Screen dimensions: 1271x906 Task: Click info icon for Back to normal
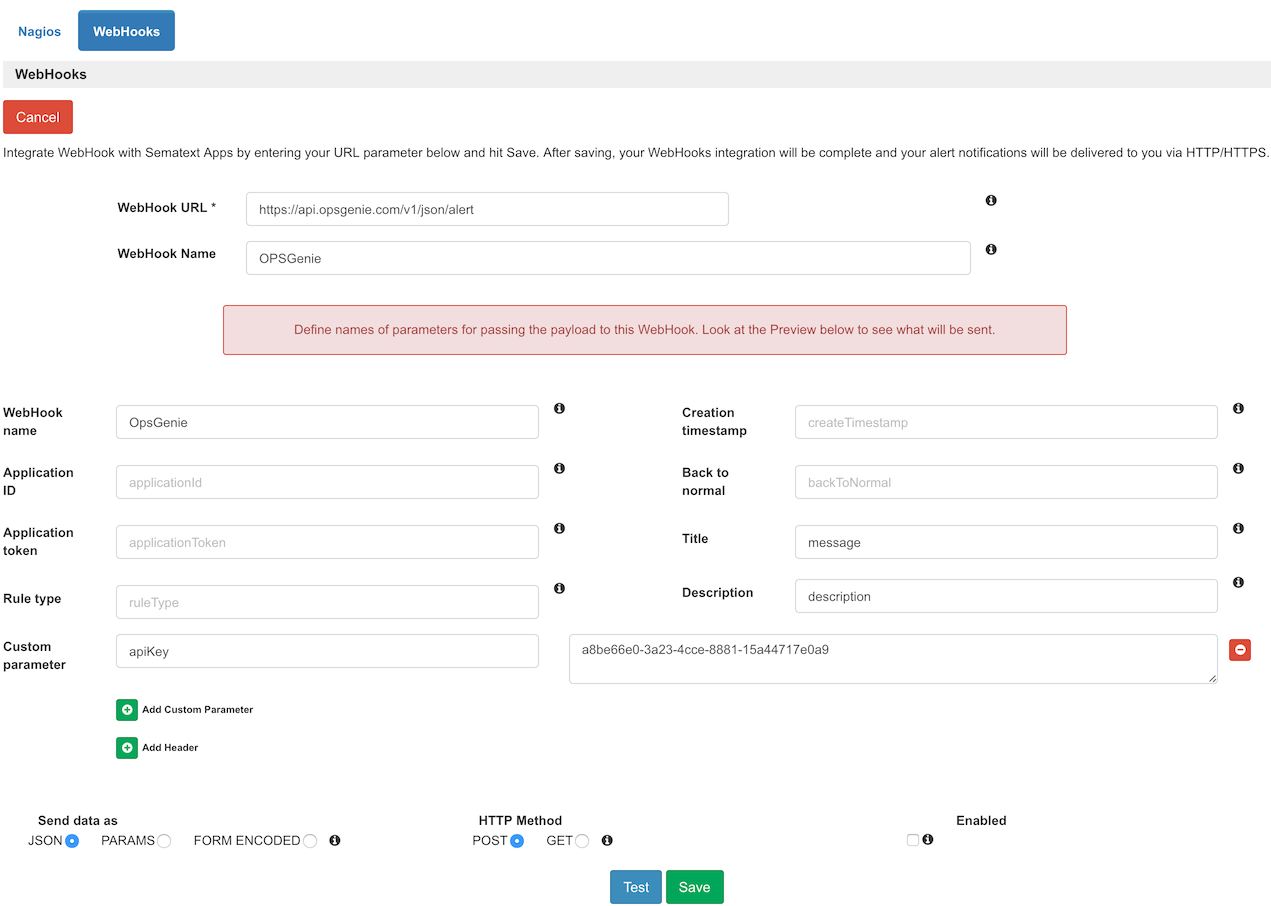(x=1238, y=469)
